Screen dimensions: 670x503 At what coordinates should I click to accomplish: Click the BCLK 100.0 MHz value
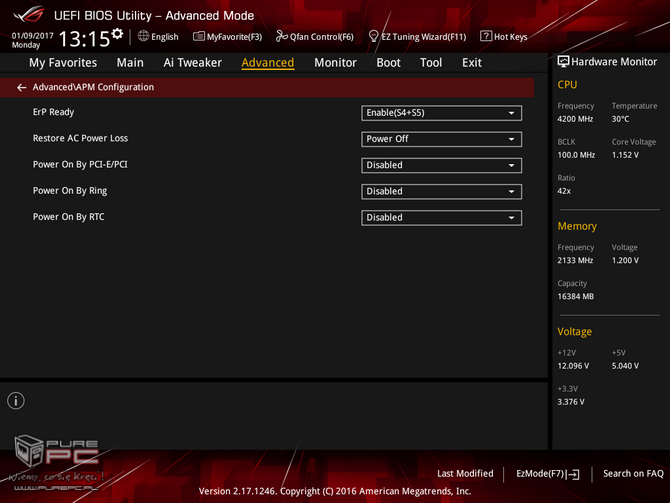pyautogui.click(x=576, y=155)
